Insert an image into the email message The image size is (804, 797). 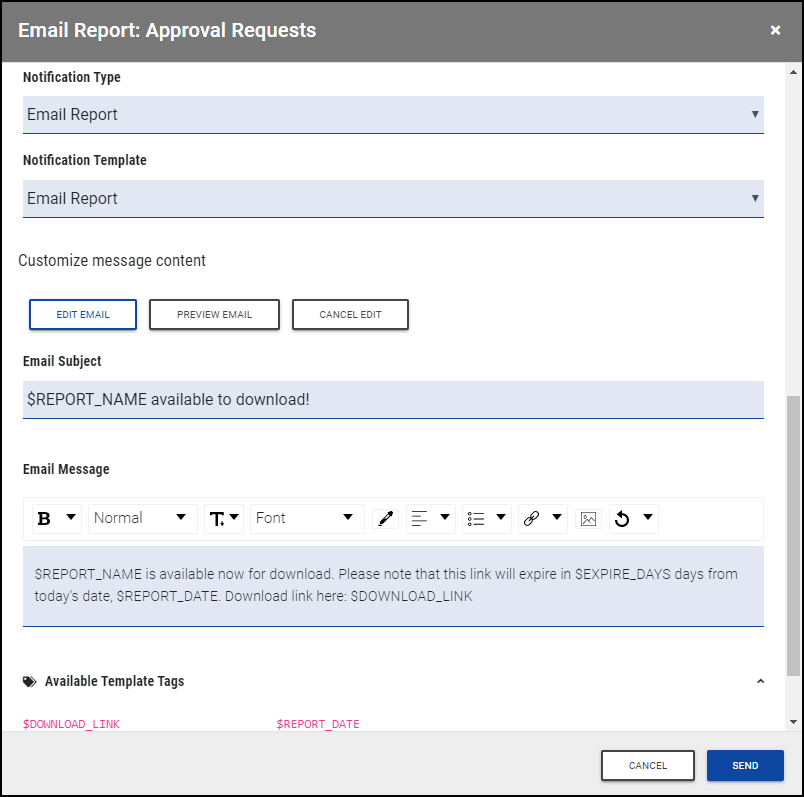(588, 518)
